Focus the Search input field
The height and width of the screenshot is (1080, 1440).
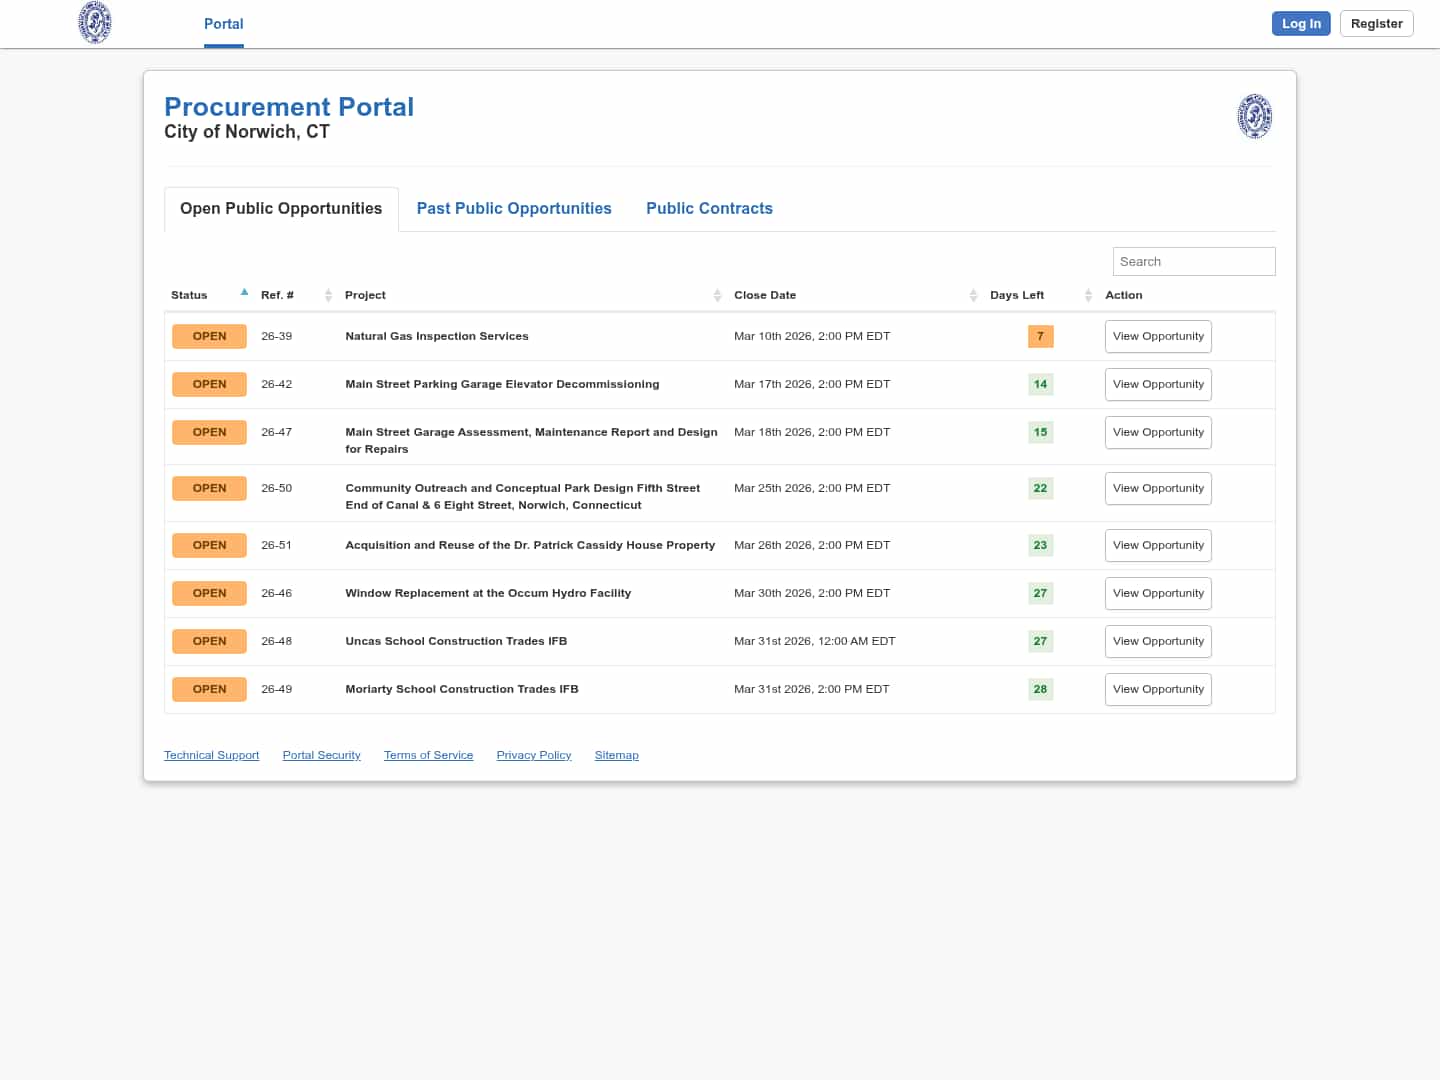(x=1193, y=261)
